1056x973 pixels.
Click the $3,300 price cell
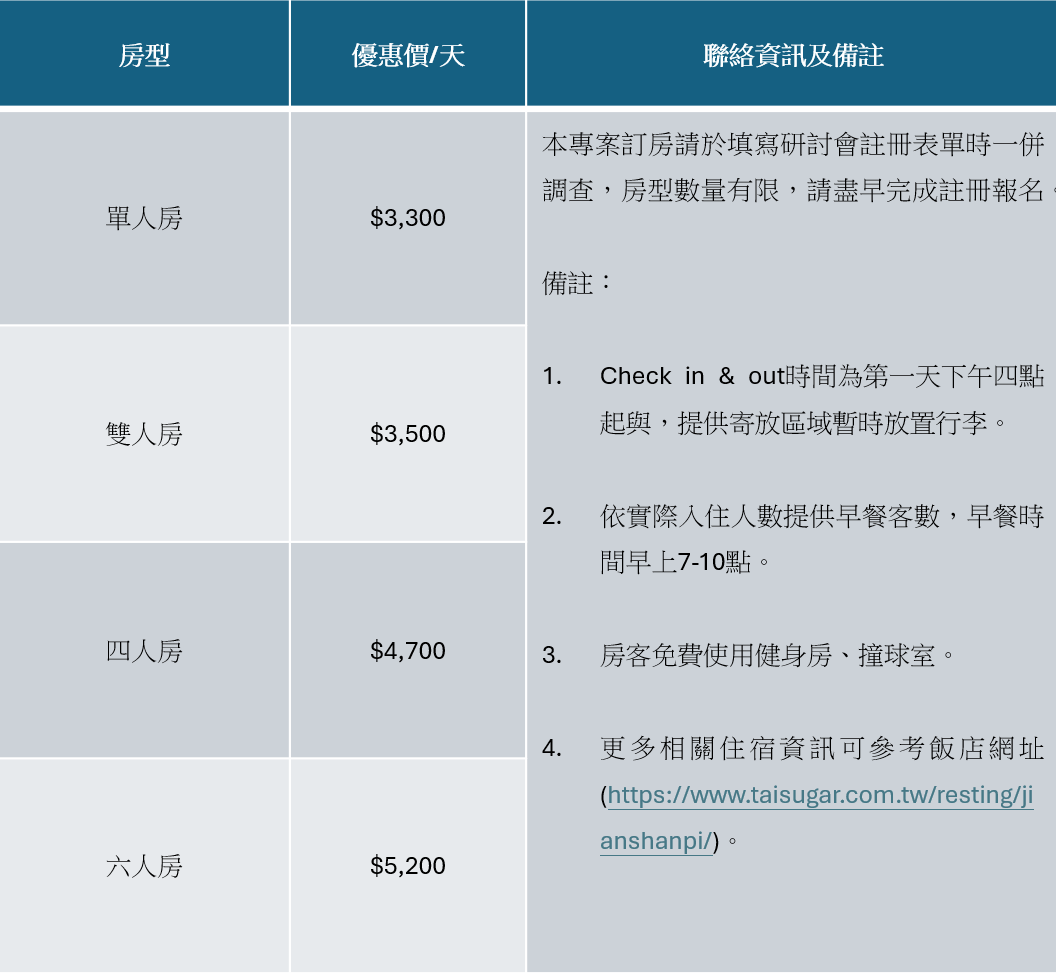point(408,218)
